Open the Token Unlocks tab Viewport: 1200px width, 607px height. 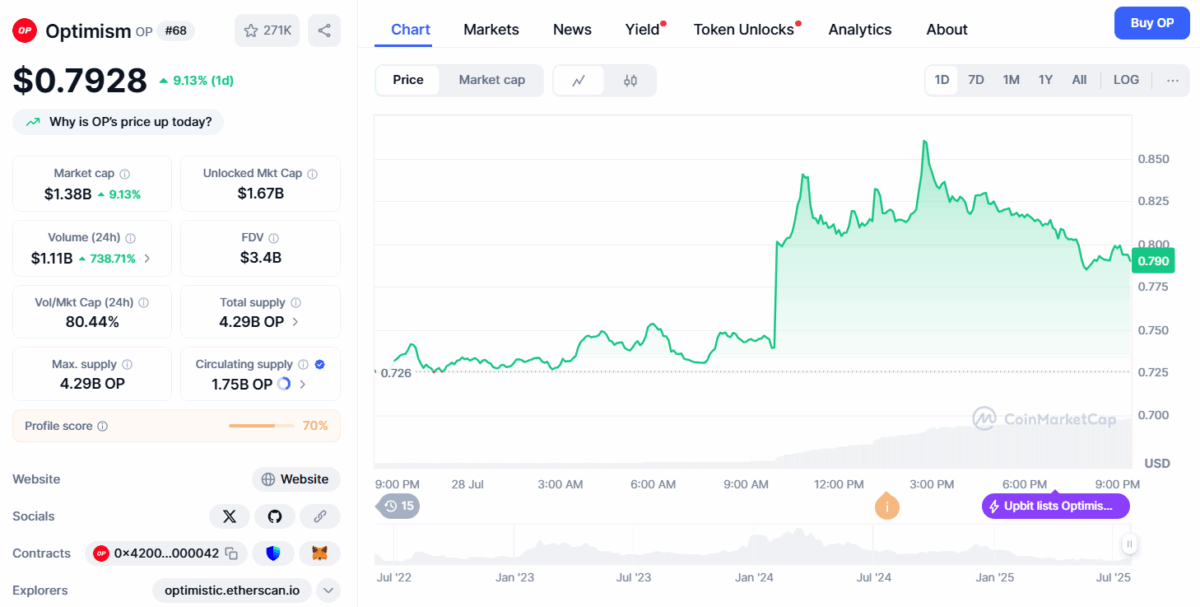tap(744, 29)
